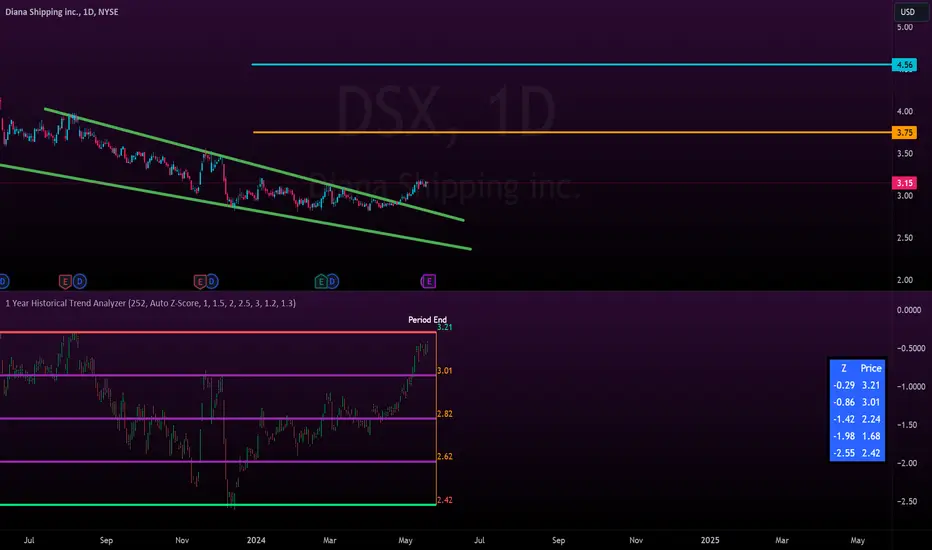Select the blue dividend D marker near March 2024
This screenshot has height=550, width=932.
point(333,281)
